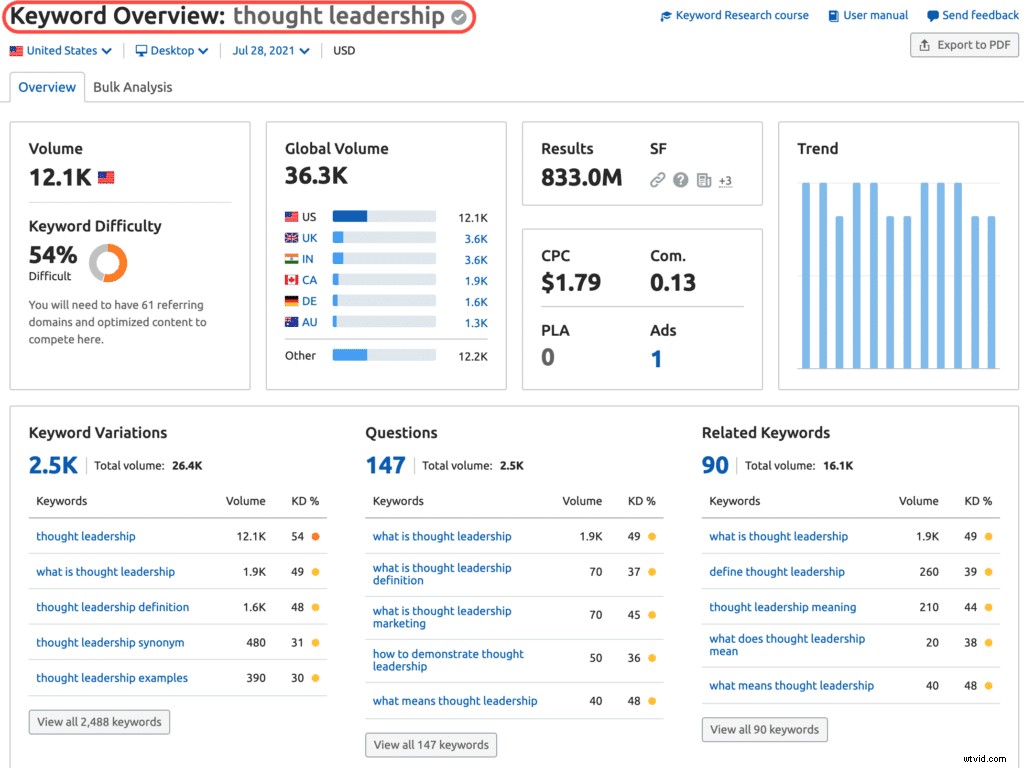Click the Send feedback speech bubble icon
The image size is (1024, 768).
tap(931, 15)
